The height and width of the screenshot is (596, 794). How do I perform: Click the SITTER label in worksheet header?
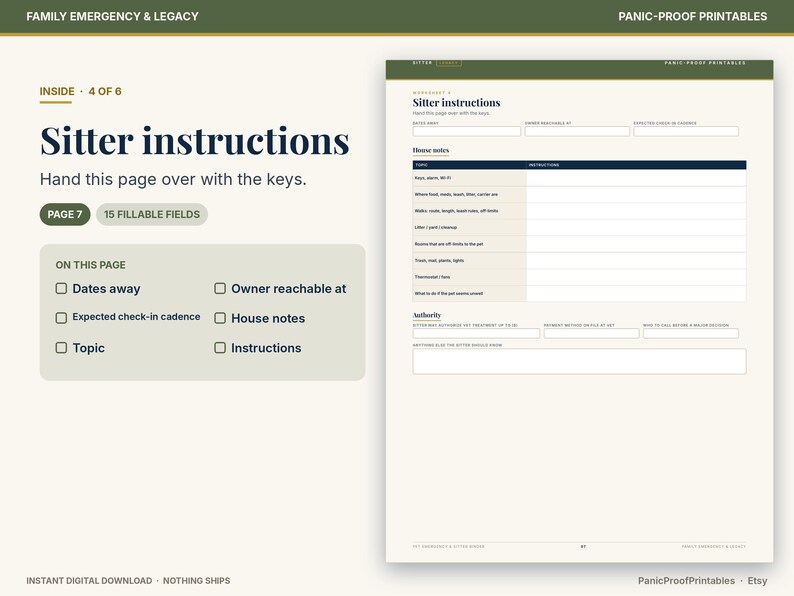click(x=422, y=63)
